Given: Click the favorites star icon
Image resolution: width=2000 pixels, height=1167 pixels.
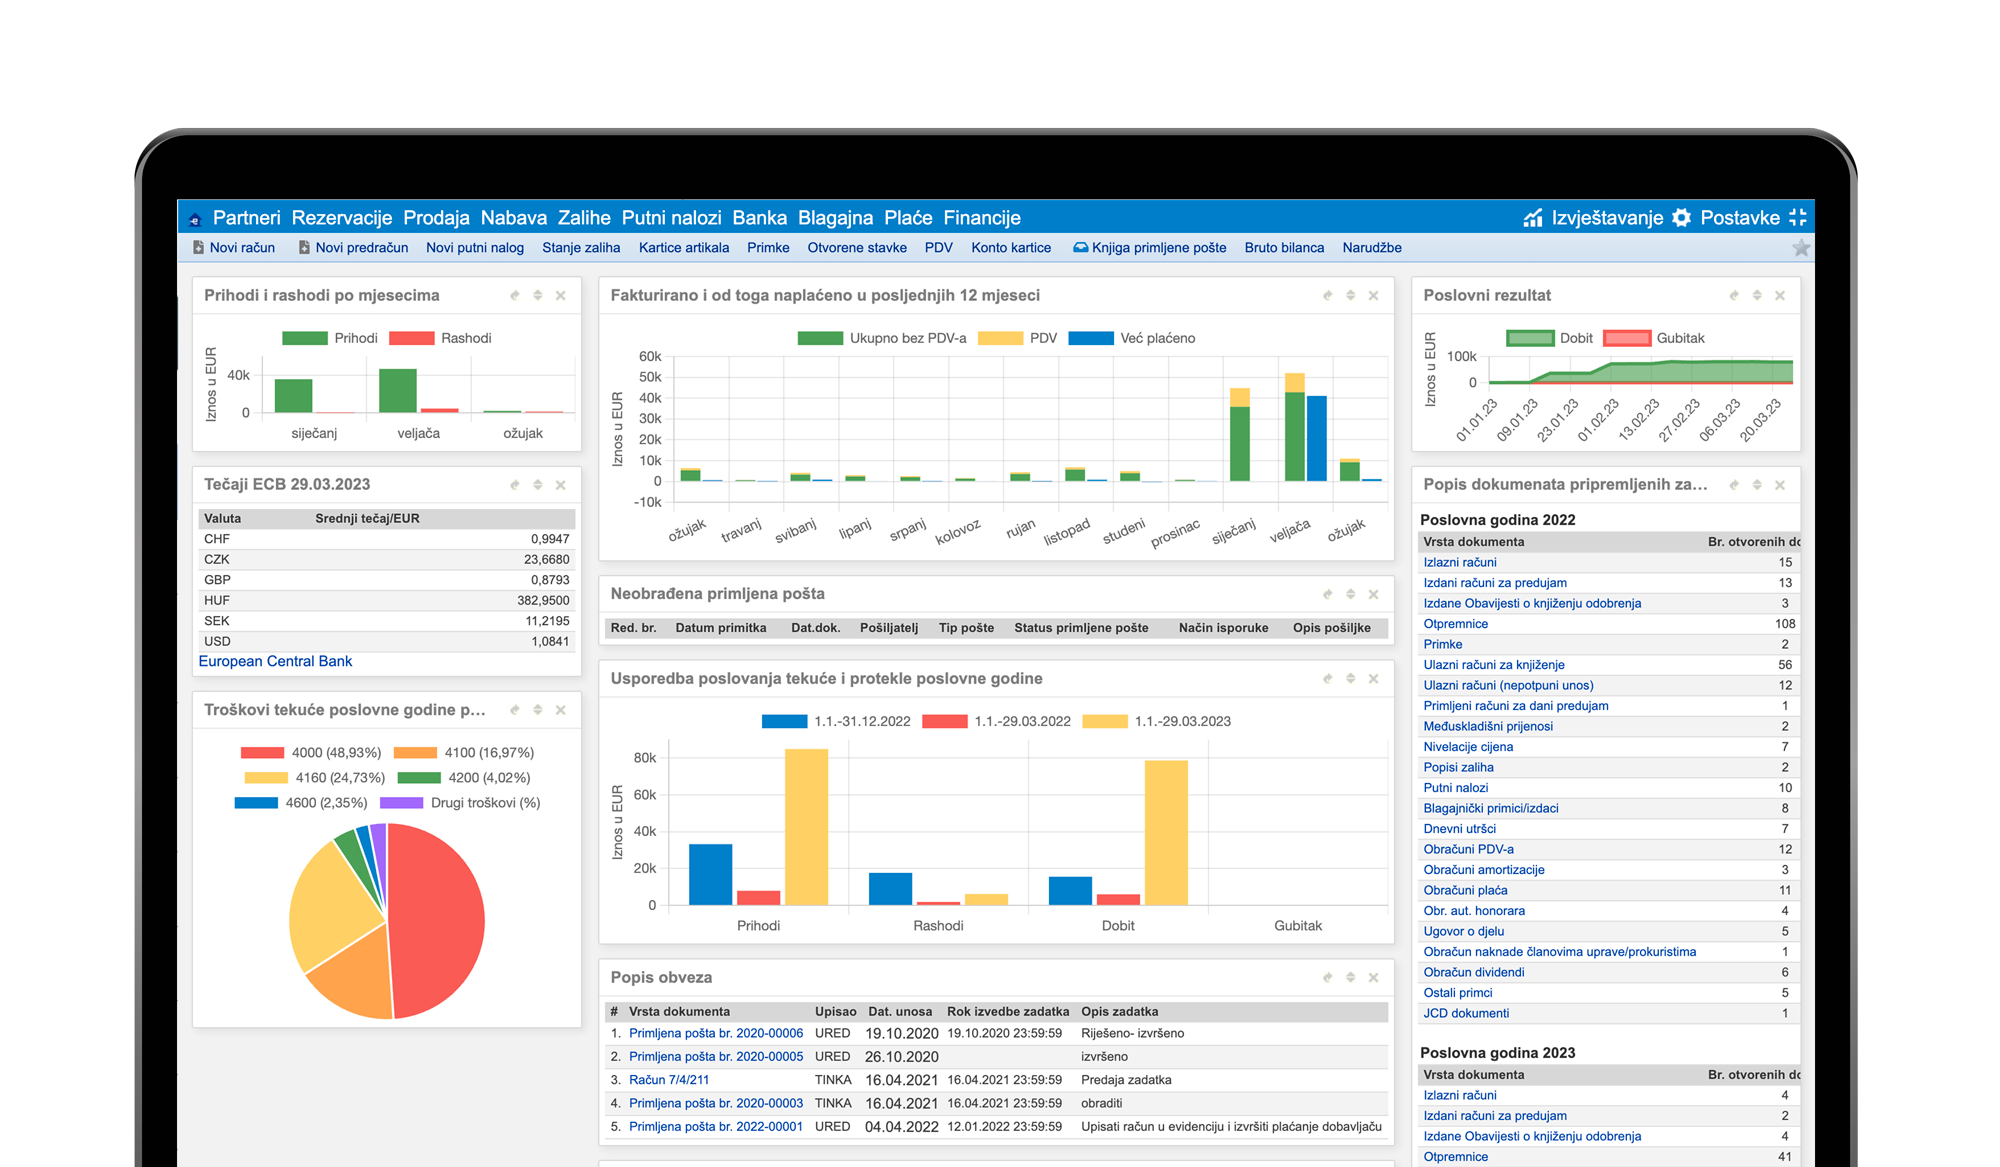Looking at the screenshot, I should pos(1801,248).
